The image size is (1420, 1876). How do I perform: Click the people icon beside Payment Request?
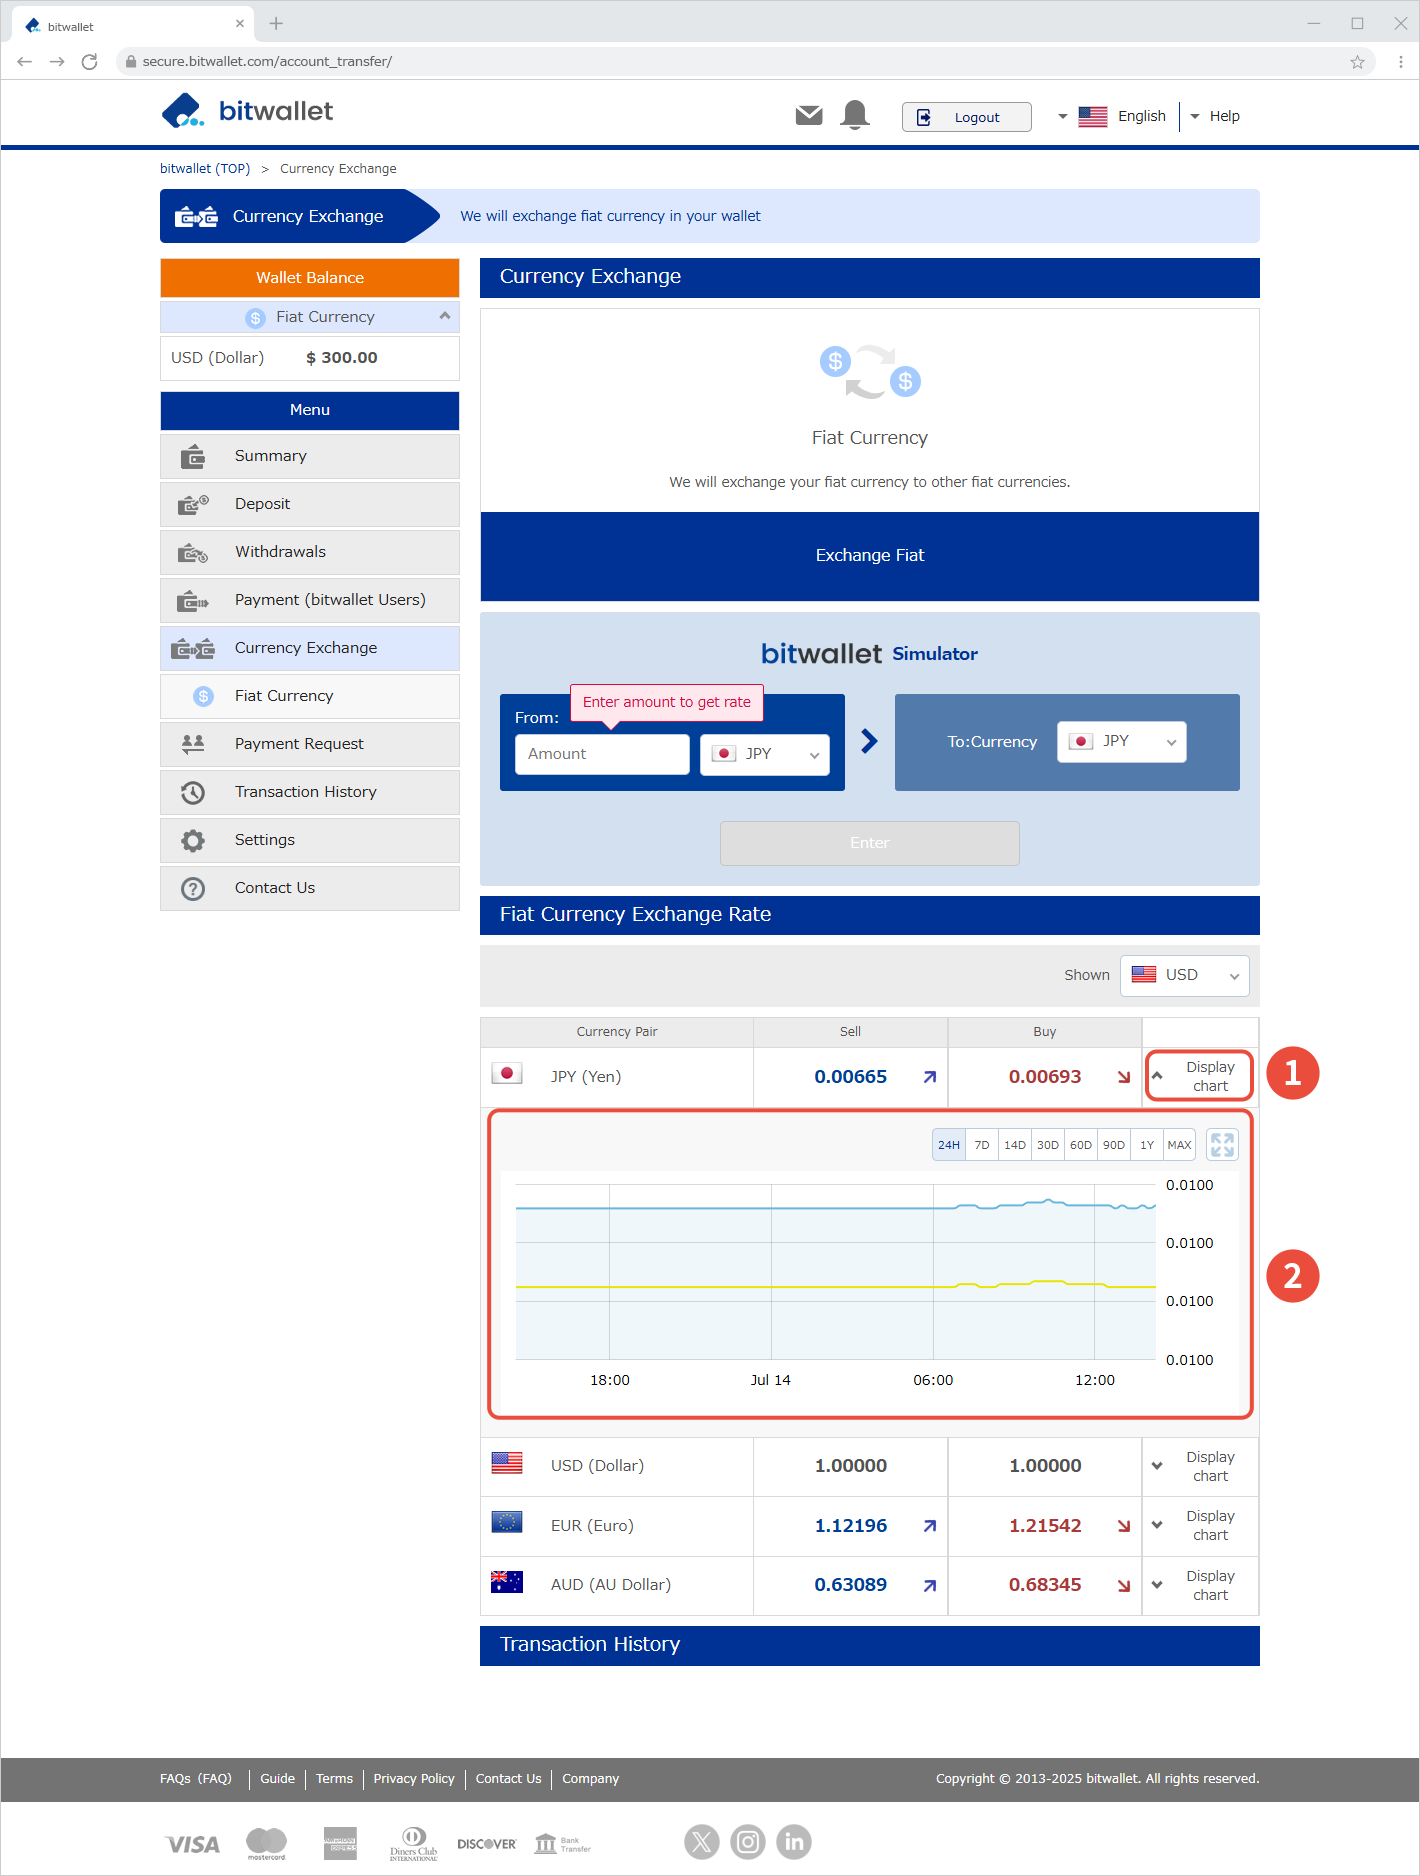pyautogui.click(x=193, y=744)
